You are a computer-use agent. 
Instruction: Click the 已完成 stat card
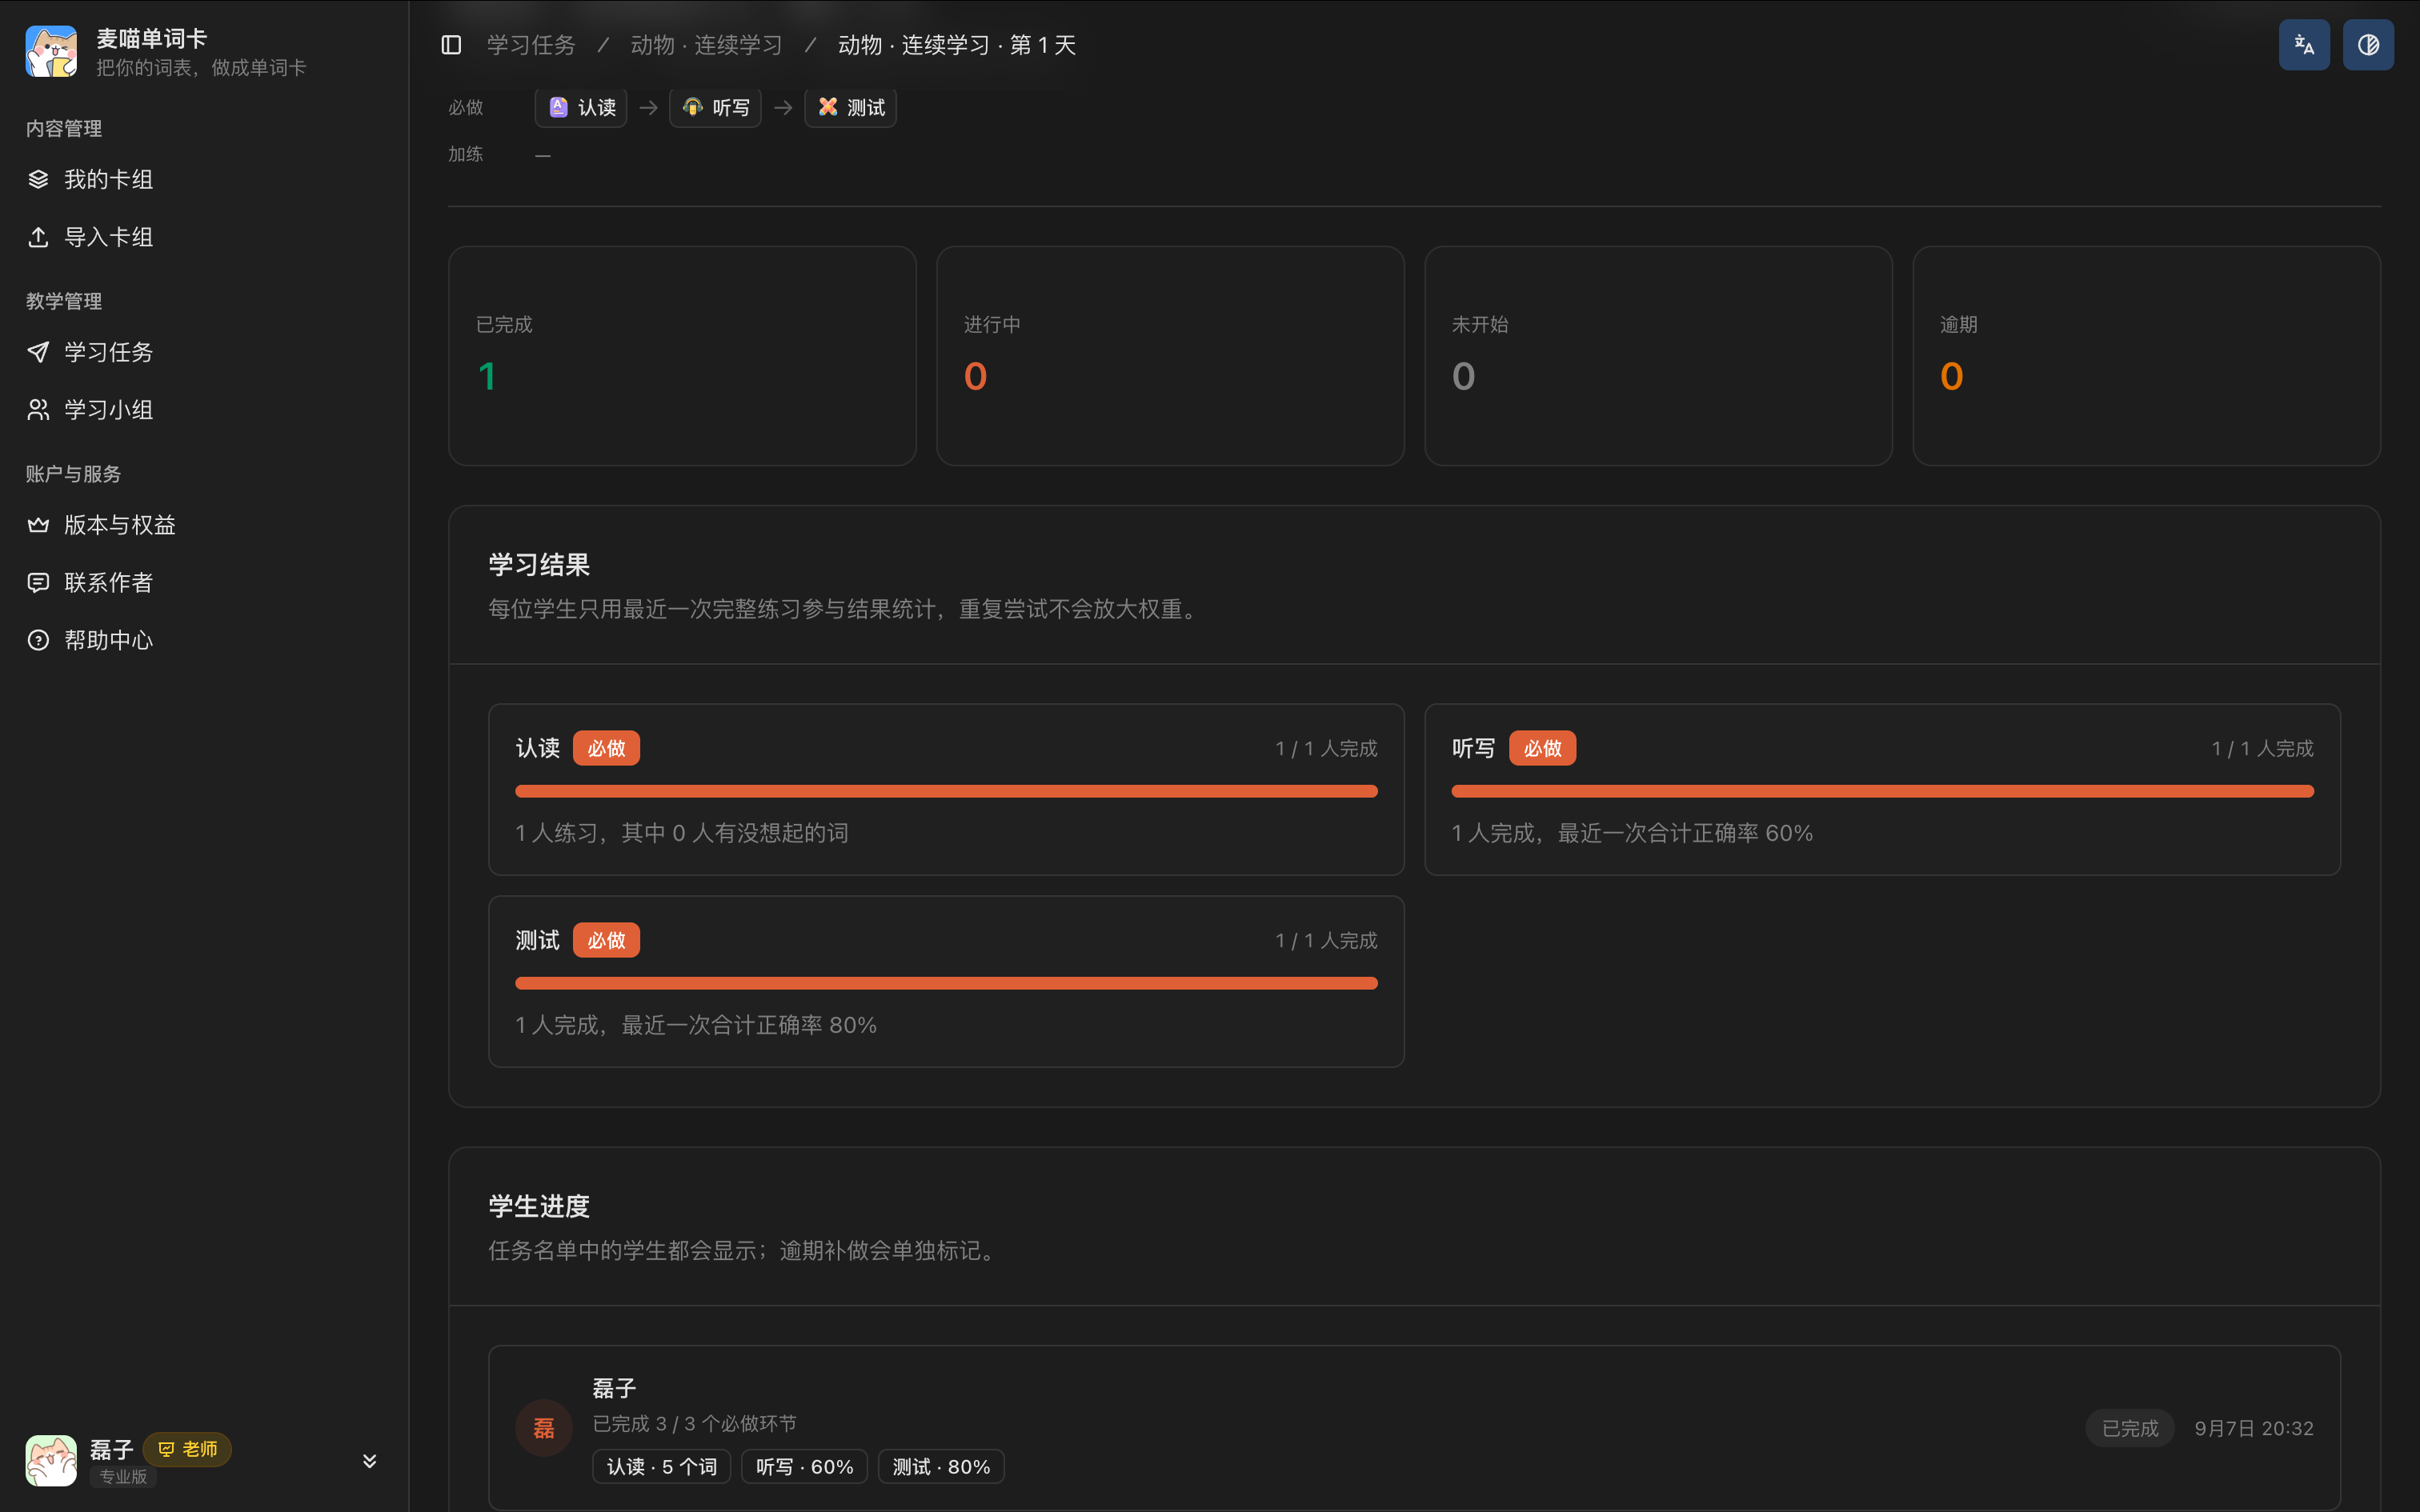[682, 356]
